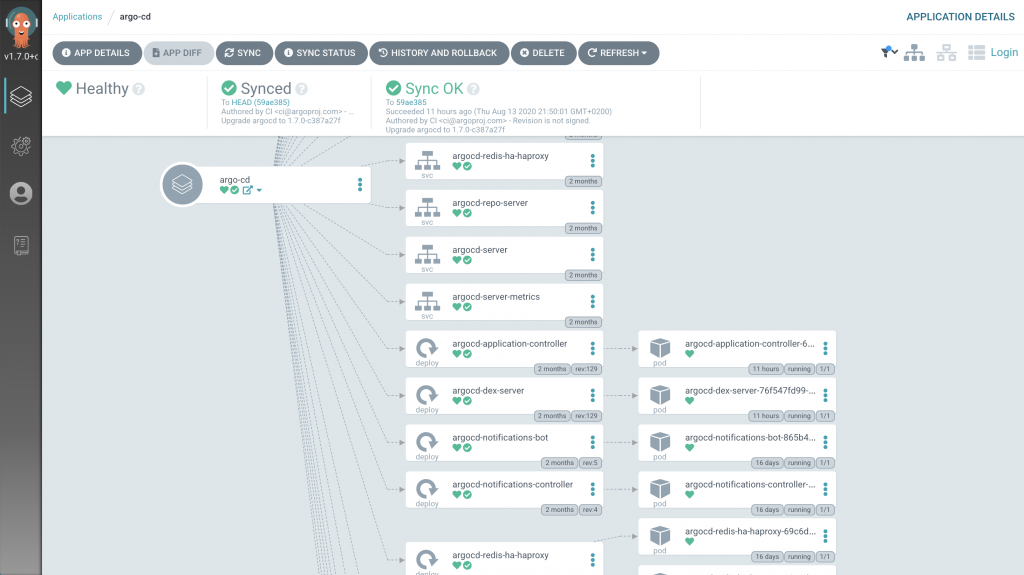
Task: Open kebab menu for argocd-dex-server deployment
Action: (592, 396)
